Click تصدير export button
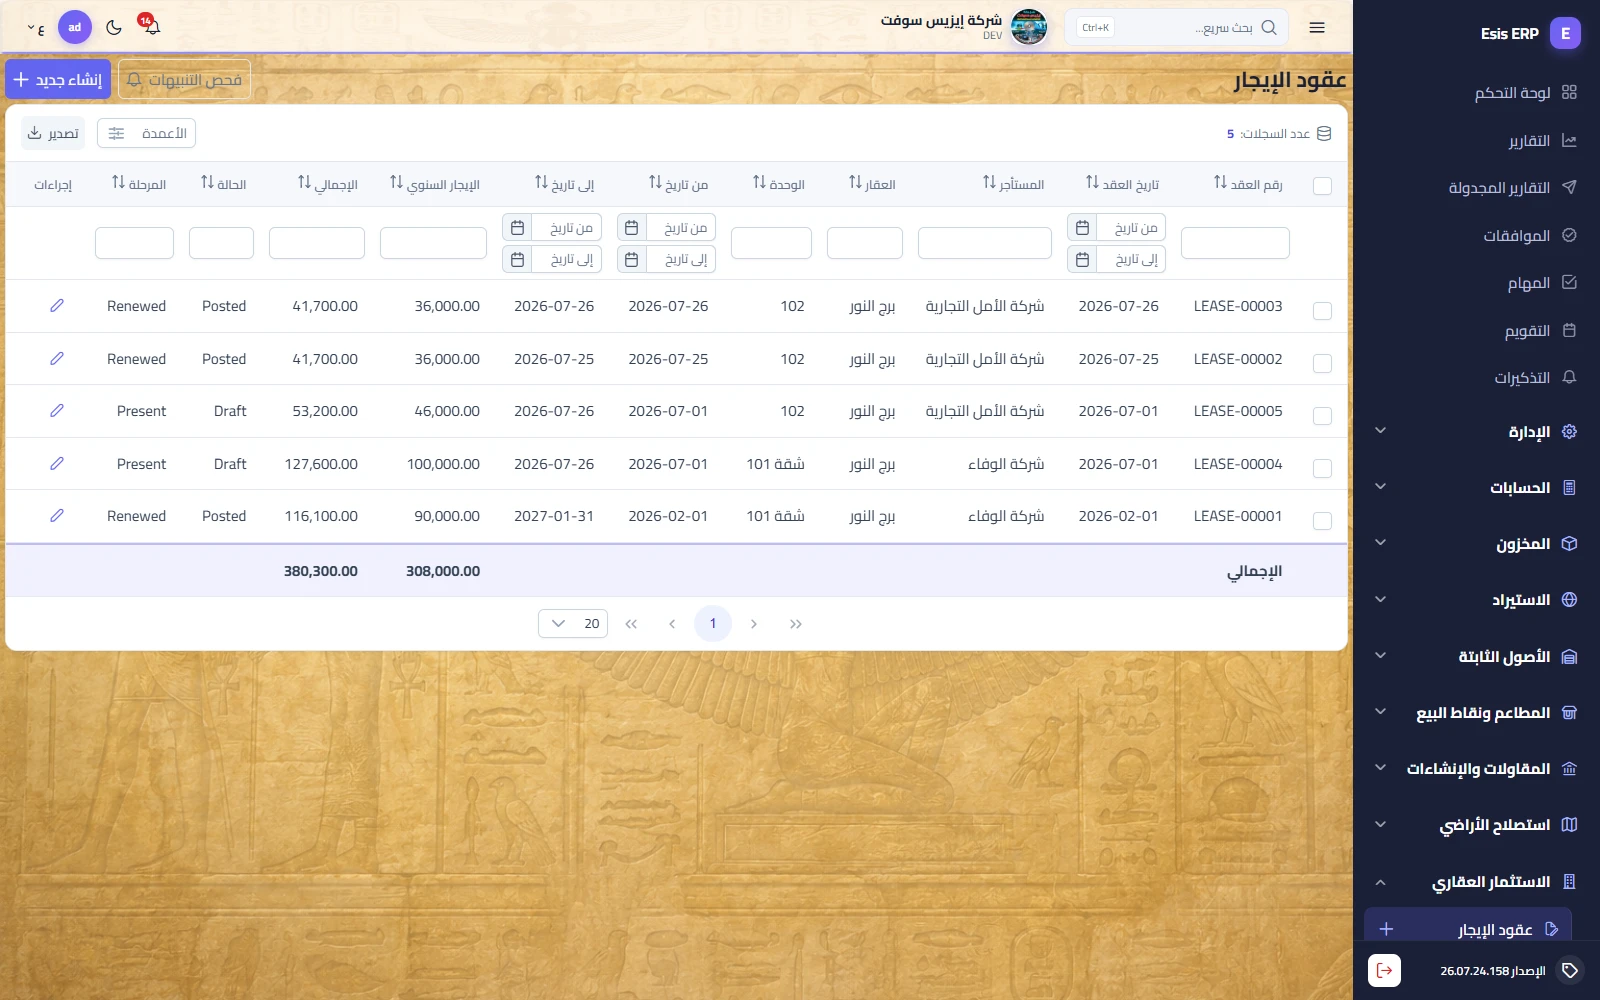Viewport: 1600px width, 1000px height. pyautogui.click(x=53, y=133)
